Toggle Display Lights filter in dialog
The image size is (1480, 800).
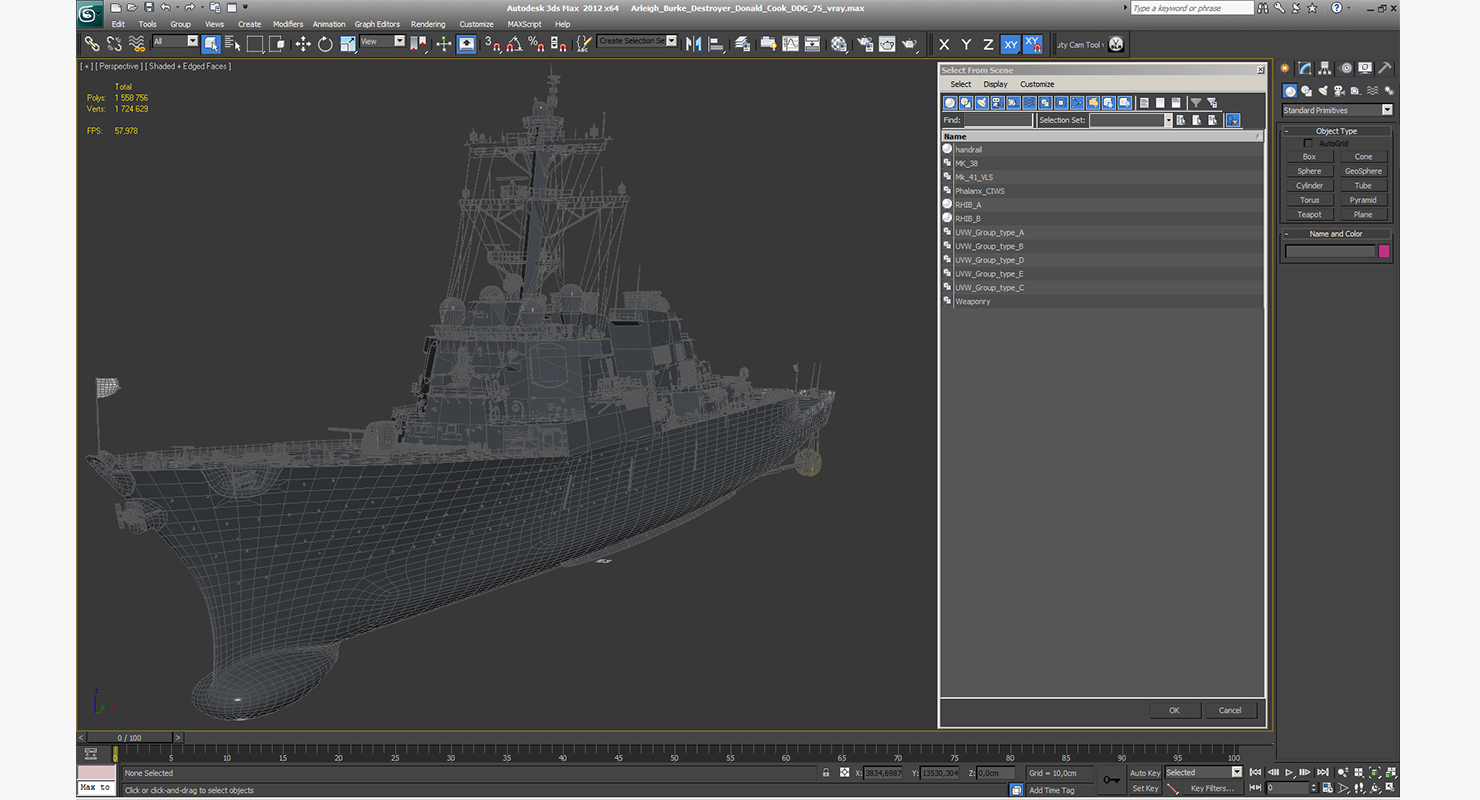[982, 102]
